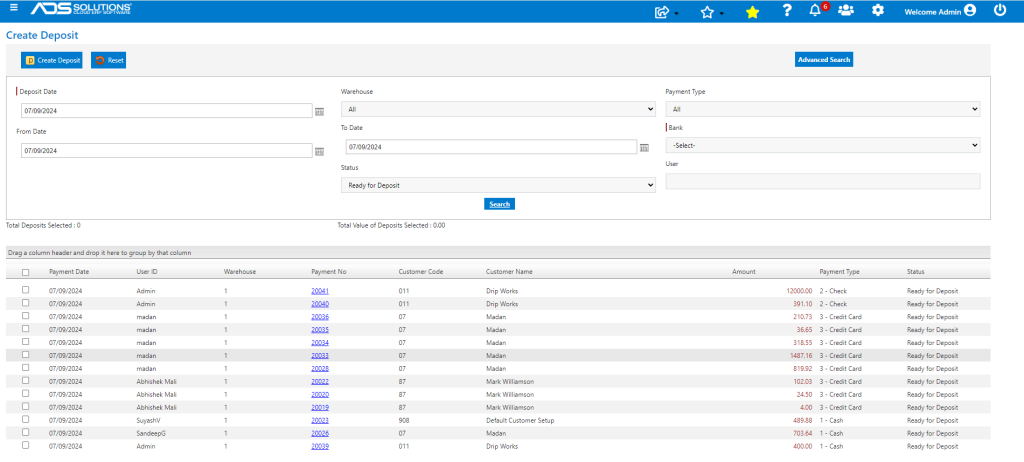Sort by Payment Type column header
Viewport: 1024px width, 462px height.
click(x=839, y=272)
